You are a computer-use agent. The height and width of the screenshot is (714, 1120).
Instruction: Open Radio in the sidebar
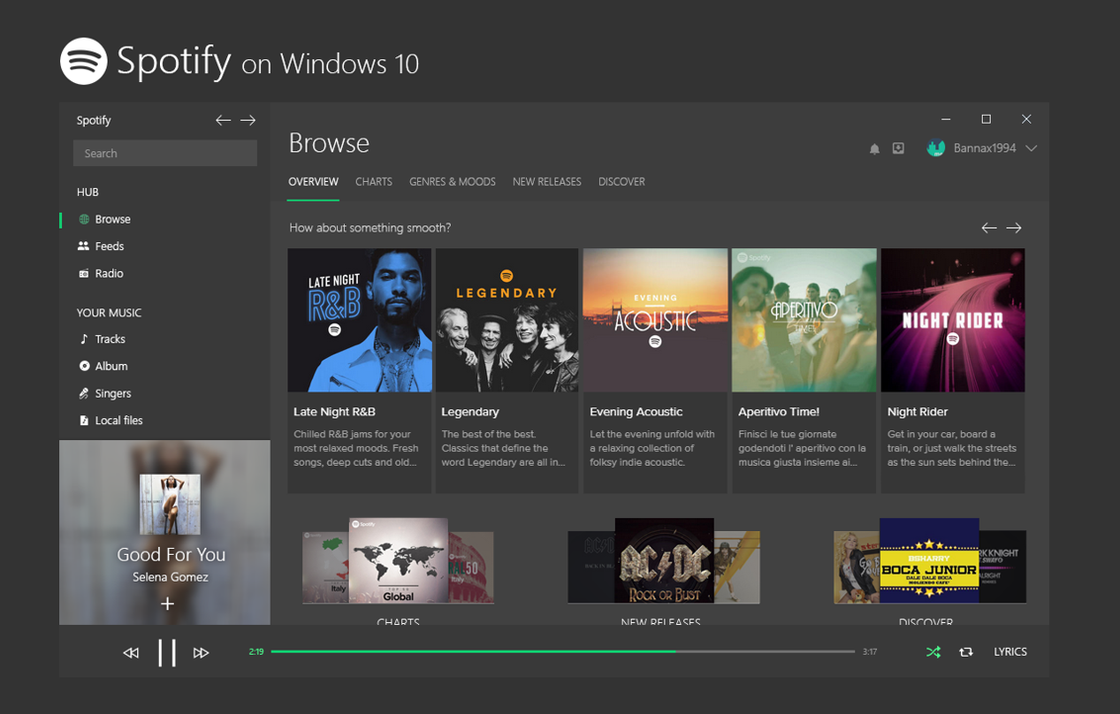[x=109, y=274]
